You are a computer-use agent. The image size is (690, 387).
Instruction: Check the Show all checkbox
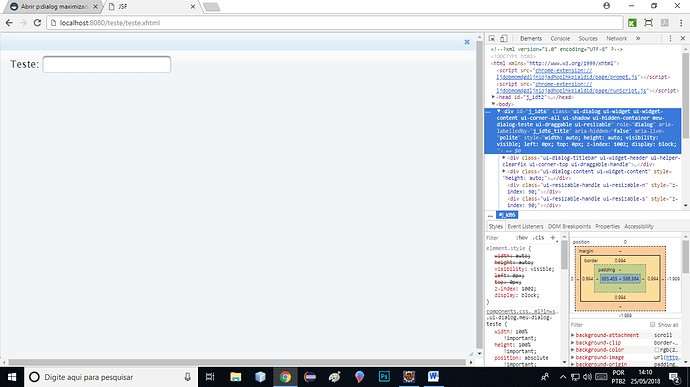(x=653, y=325)
